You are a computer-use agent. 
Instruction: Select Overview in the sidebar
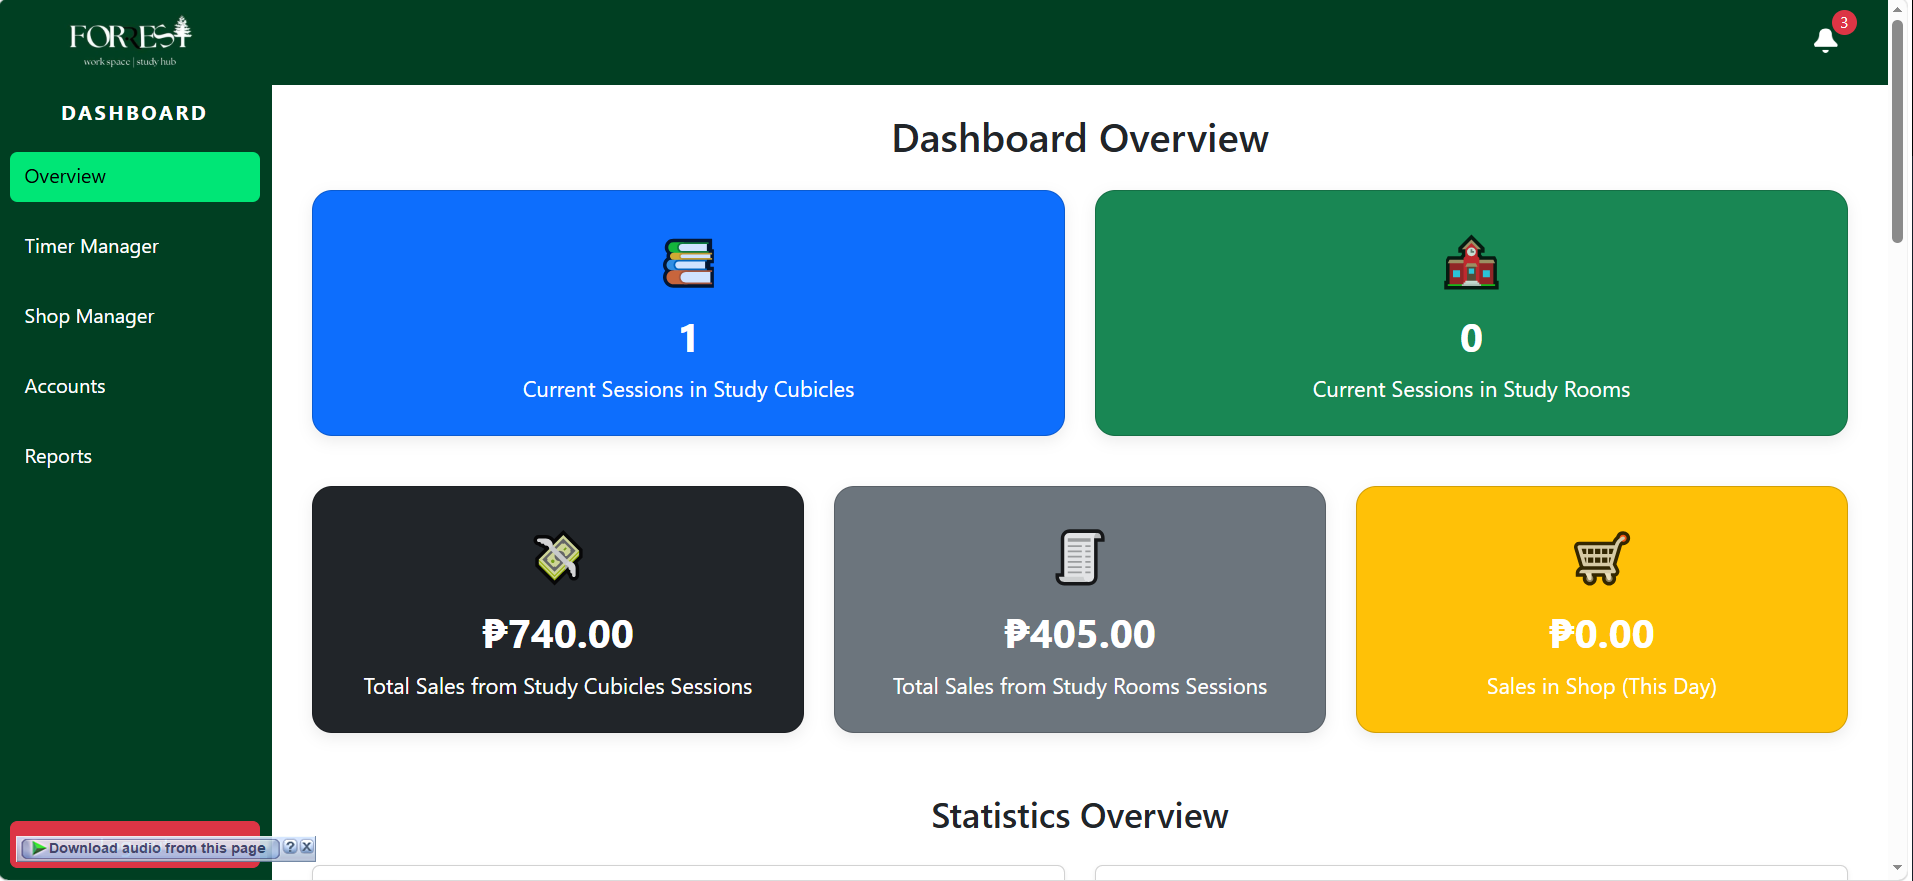pyautogui.click(x=135, y=177)
